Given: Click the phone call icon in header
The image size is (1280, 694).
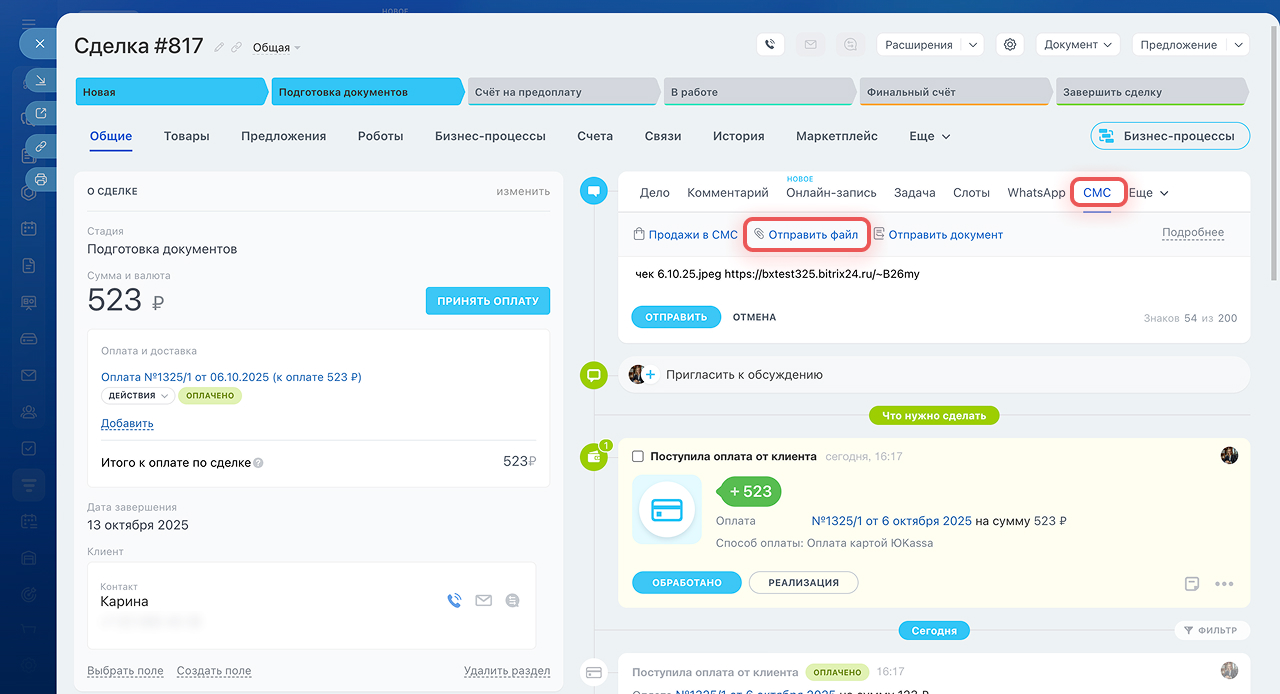Looking at the screenshot, I should click(x=769, y=45).
